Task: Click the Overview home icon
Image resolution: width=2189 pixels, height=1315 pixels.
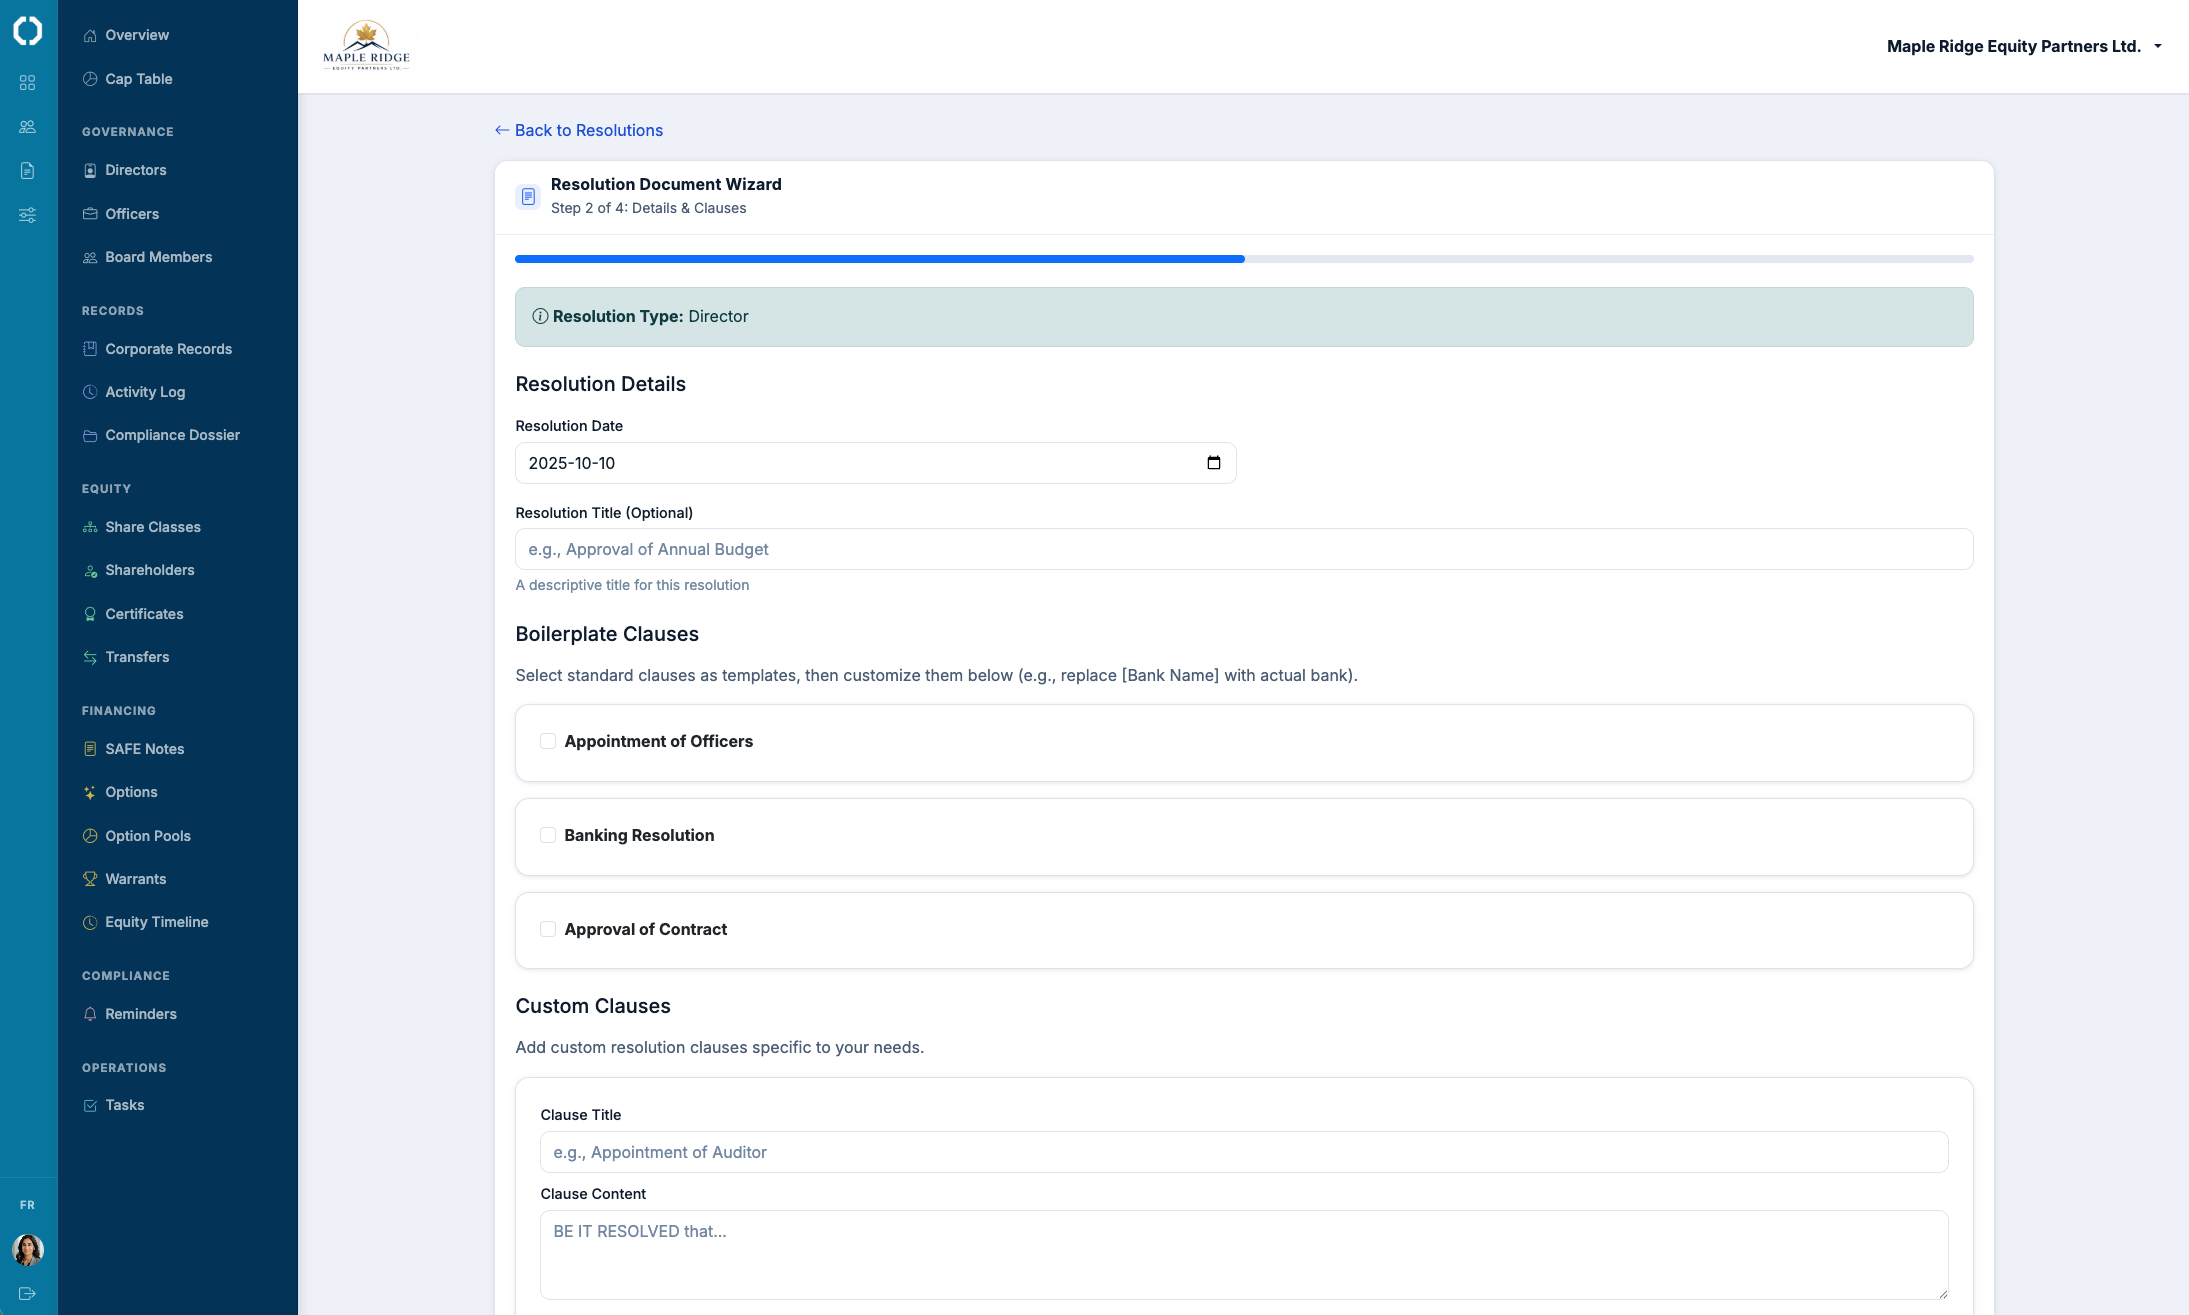Action: tap(90, 35)
